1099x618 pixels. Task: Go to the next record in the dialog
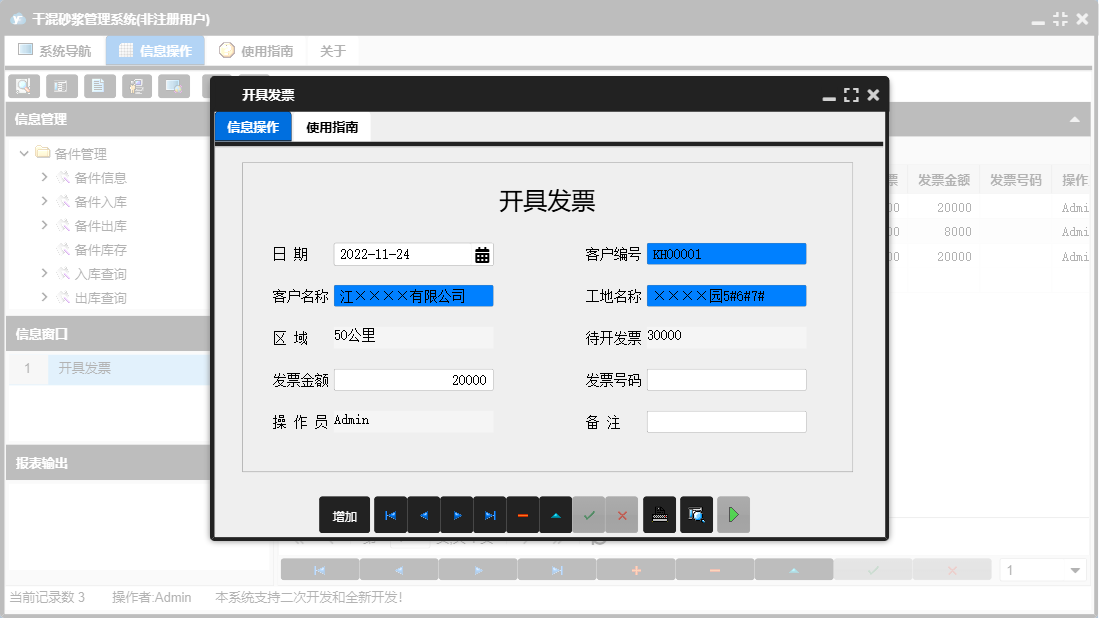(459, 514)
